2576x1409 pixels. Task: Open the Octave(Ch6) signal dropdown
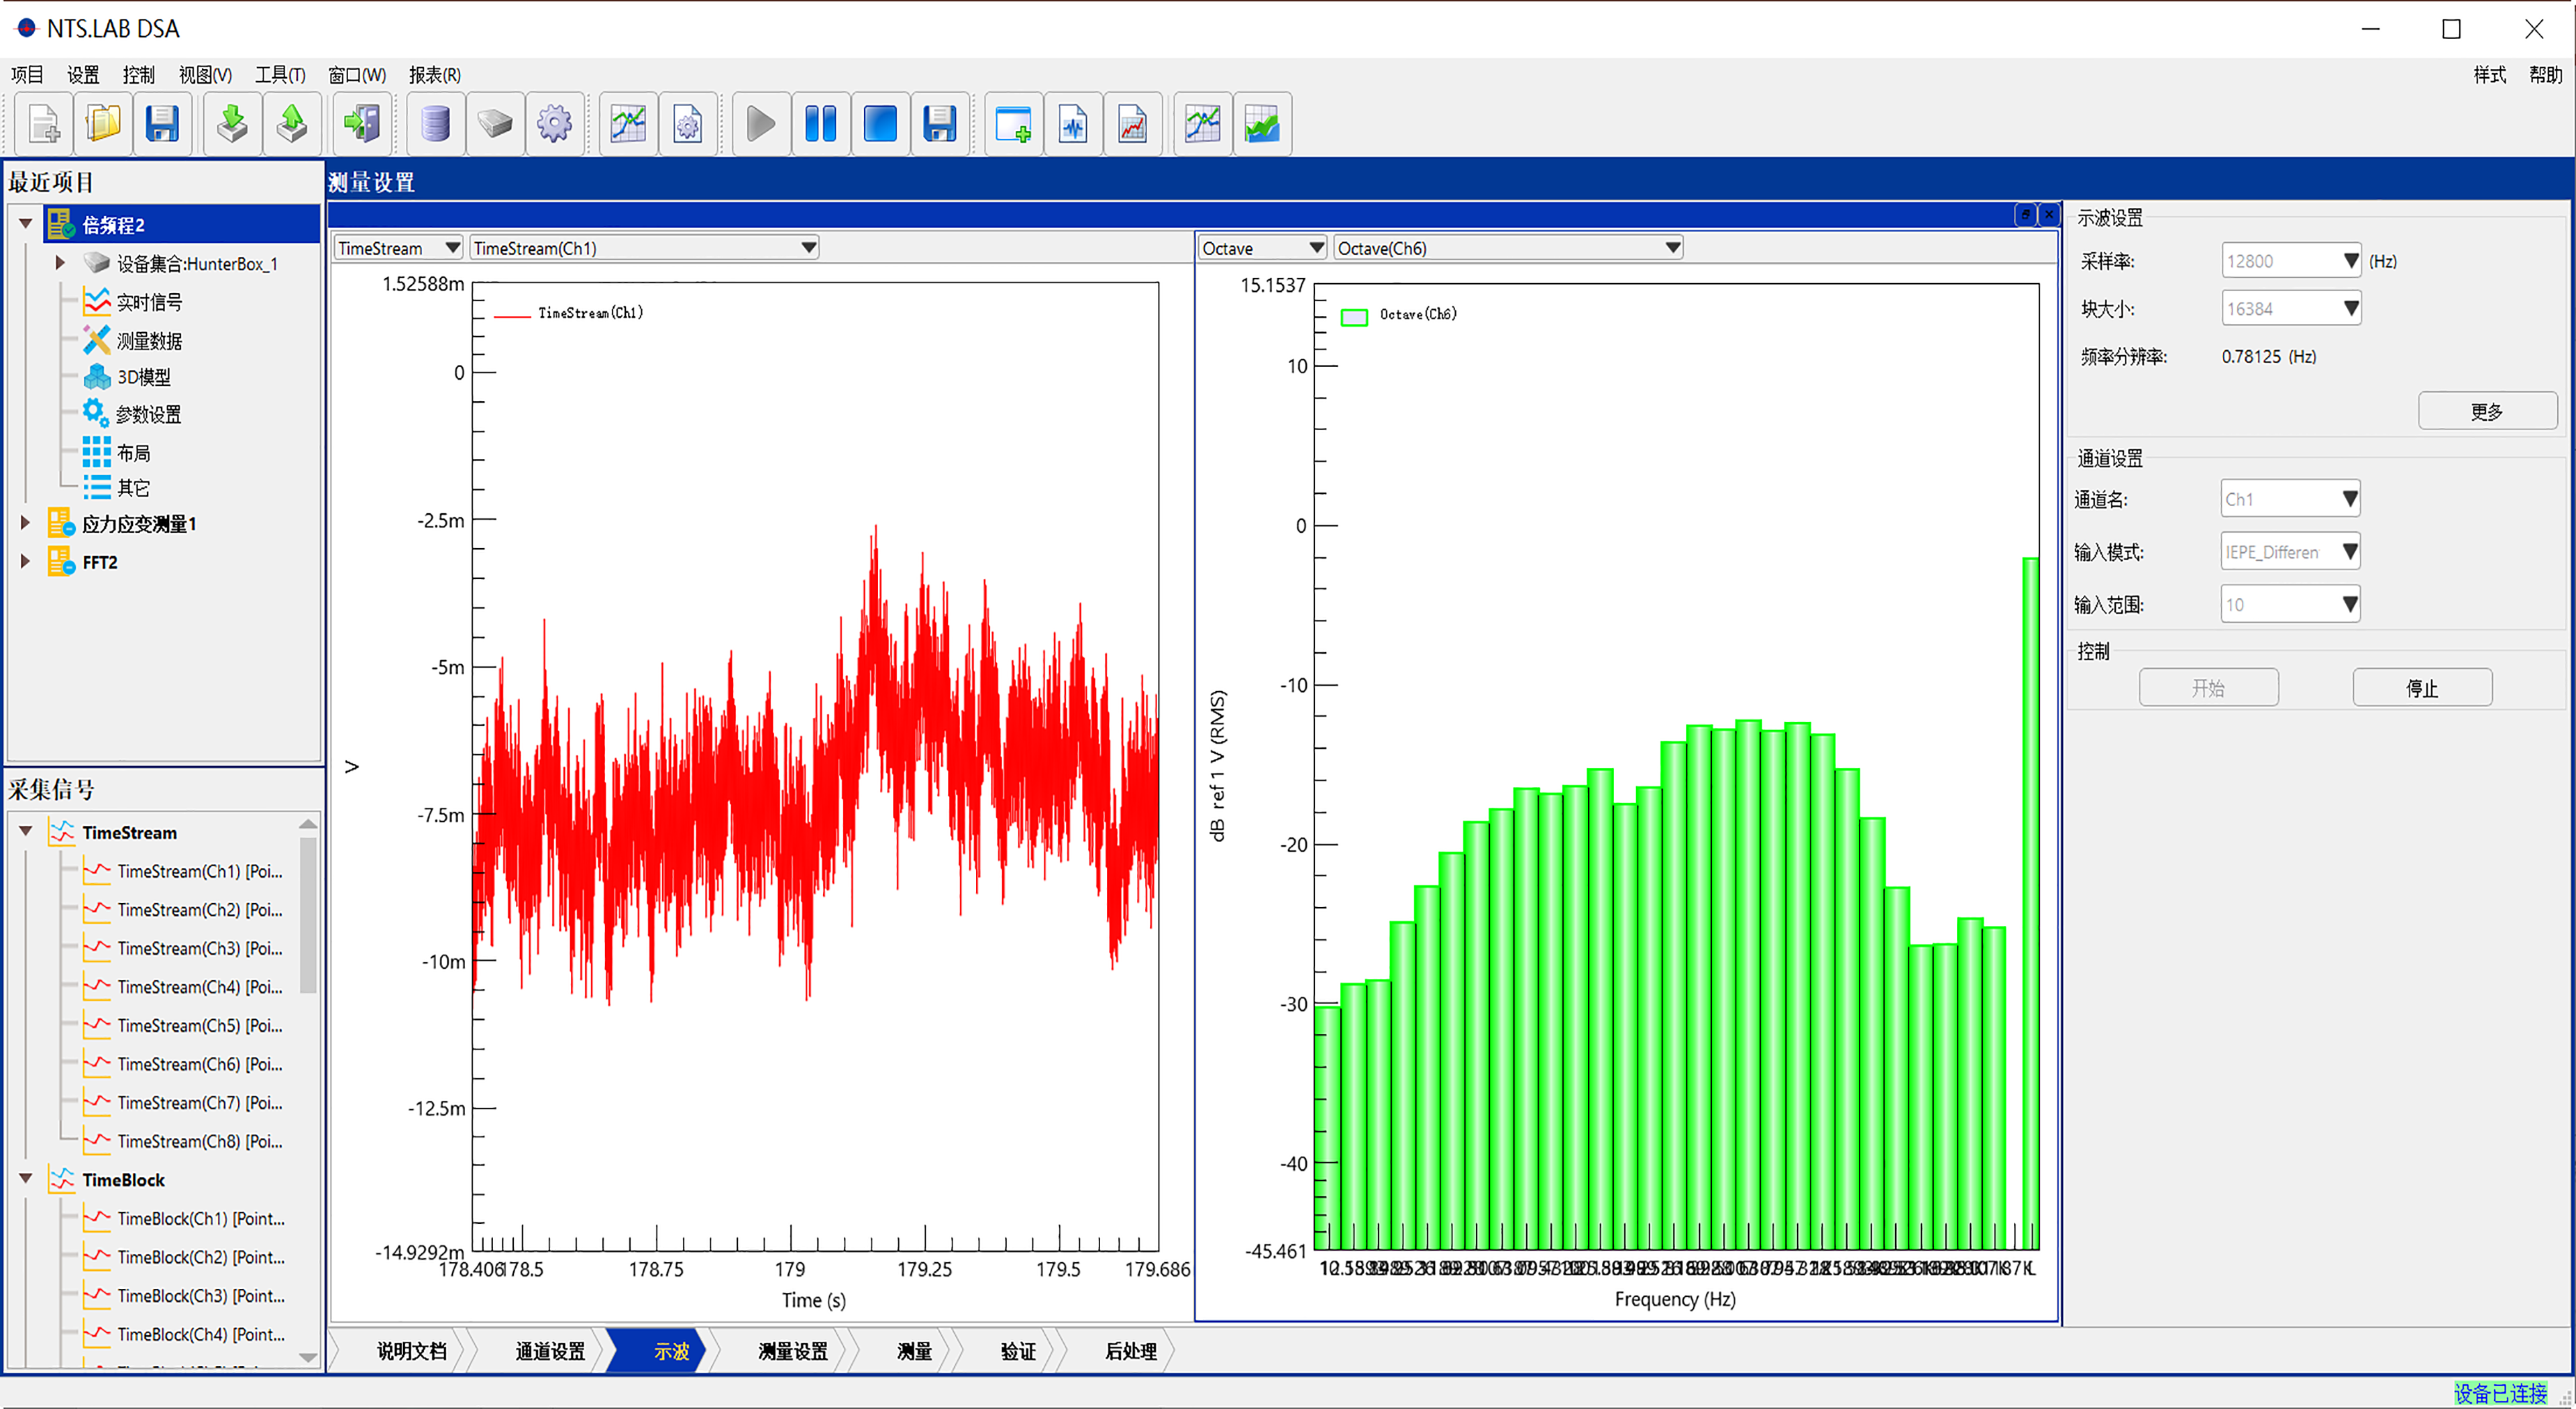point(1672,248)
